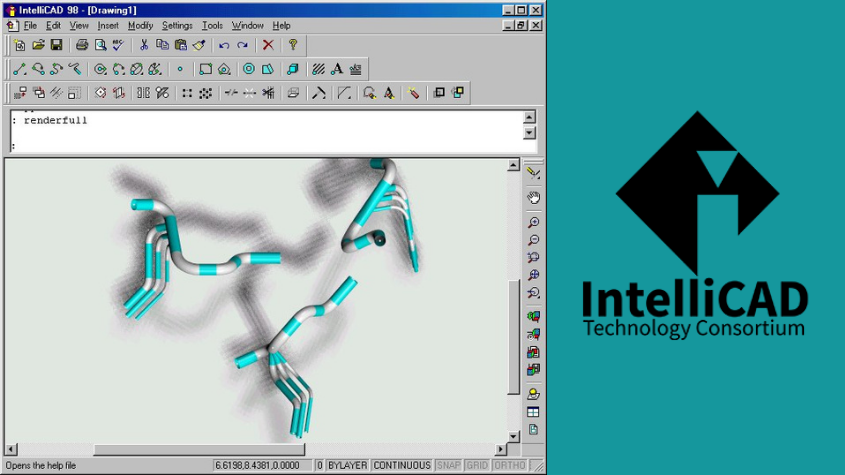Select the paintbrush Match Properties icon
Image resolution: width=845 pixels, height=475 pixels.
click(x=199, y=45)
